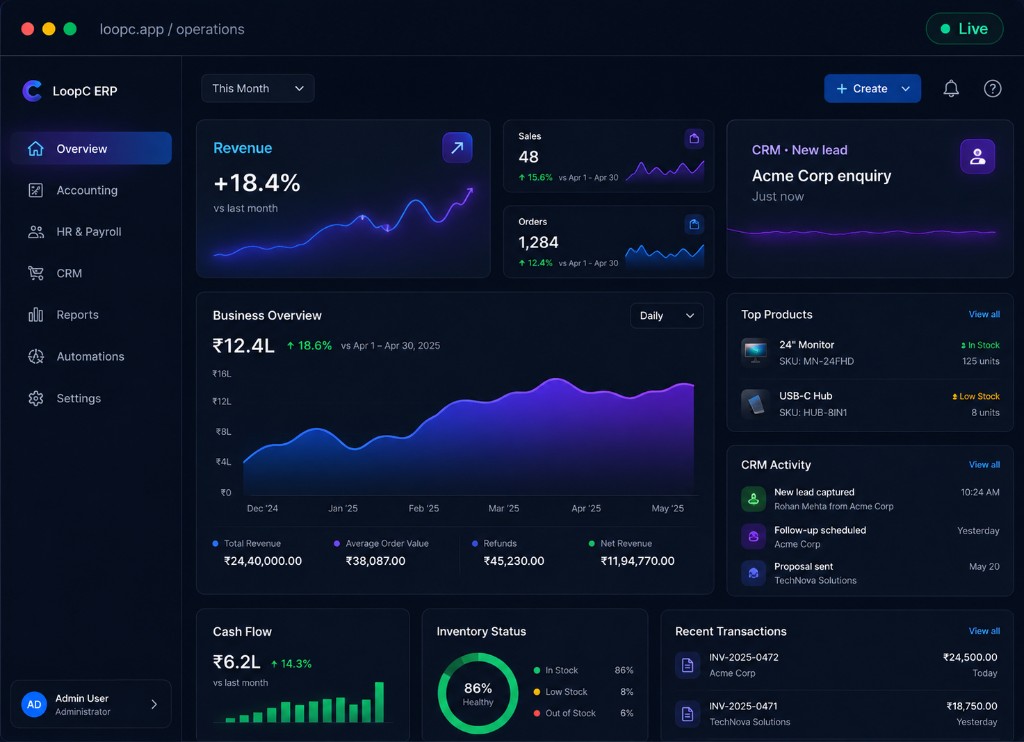The image size is (1024, 742).
Task: Click the Overview home icon in sidebar
Action: click(36, 149)
